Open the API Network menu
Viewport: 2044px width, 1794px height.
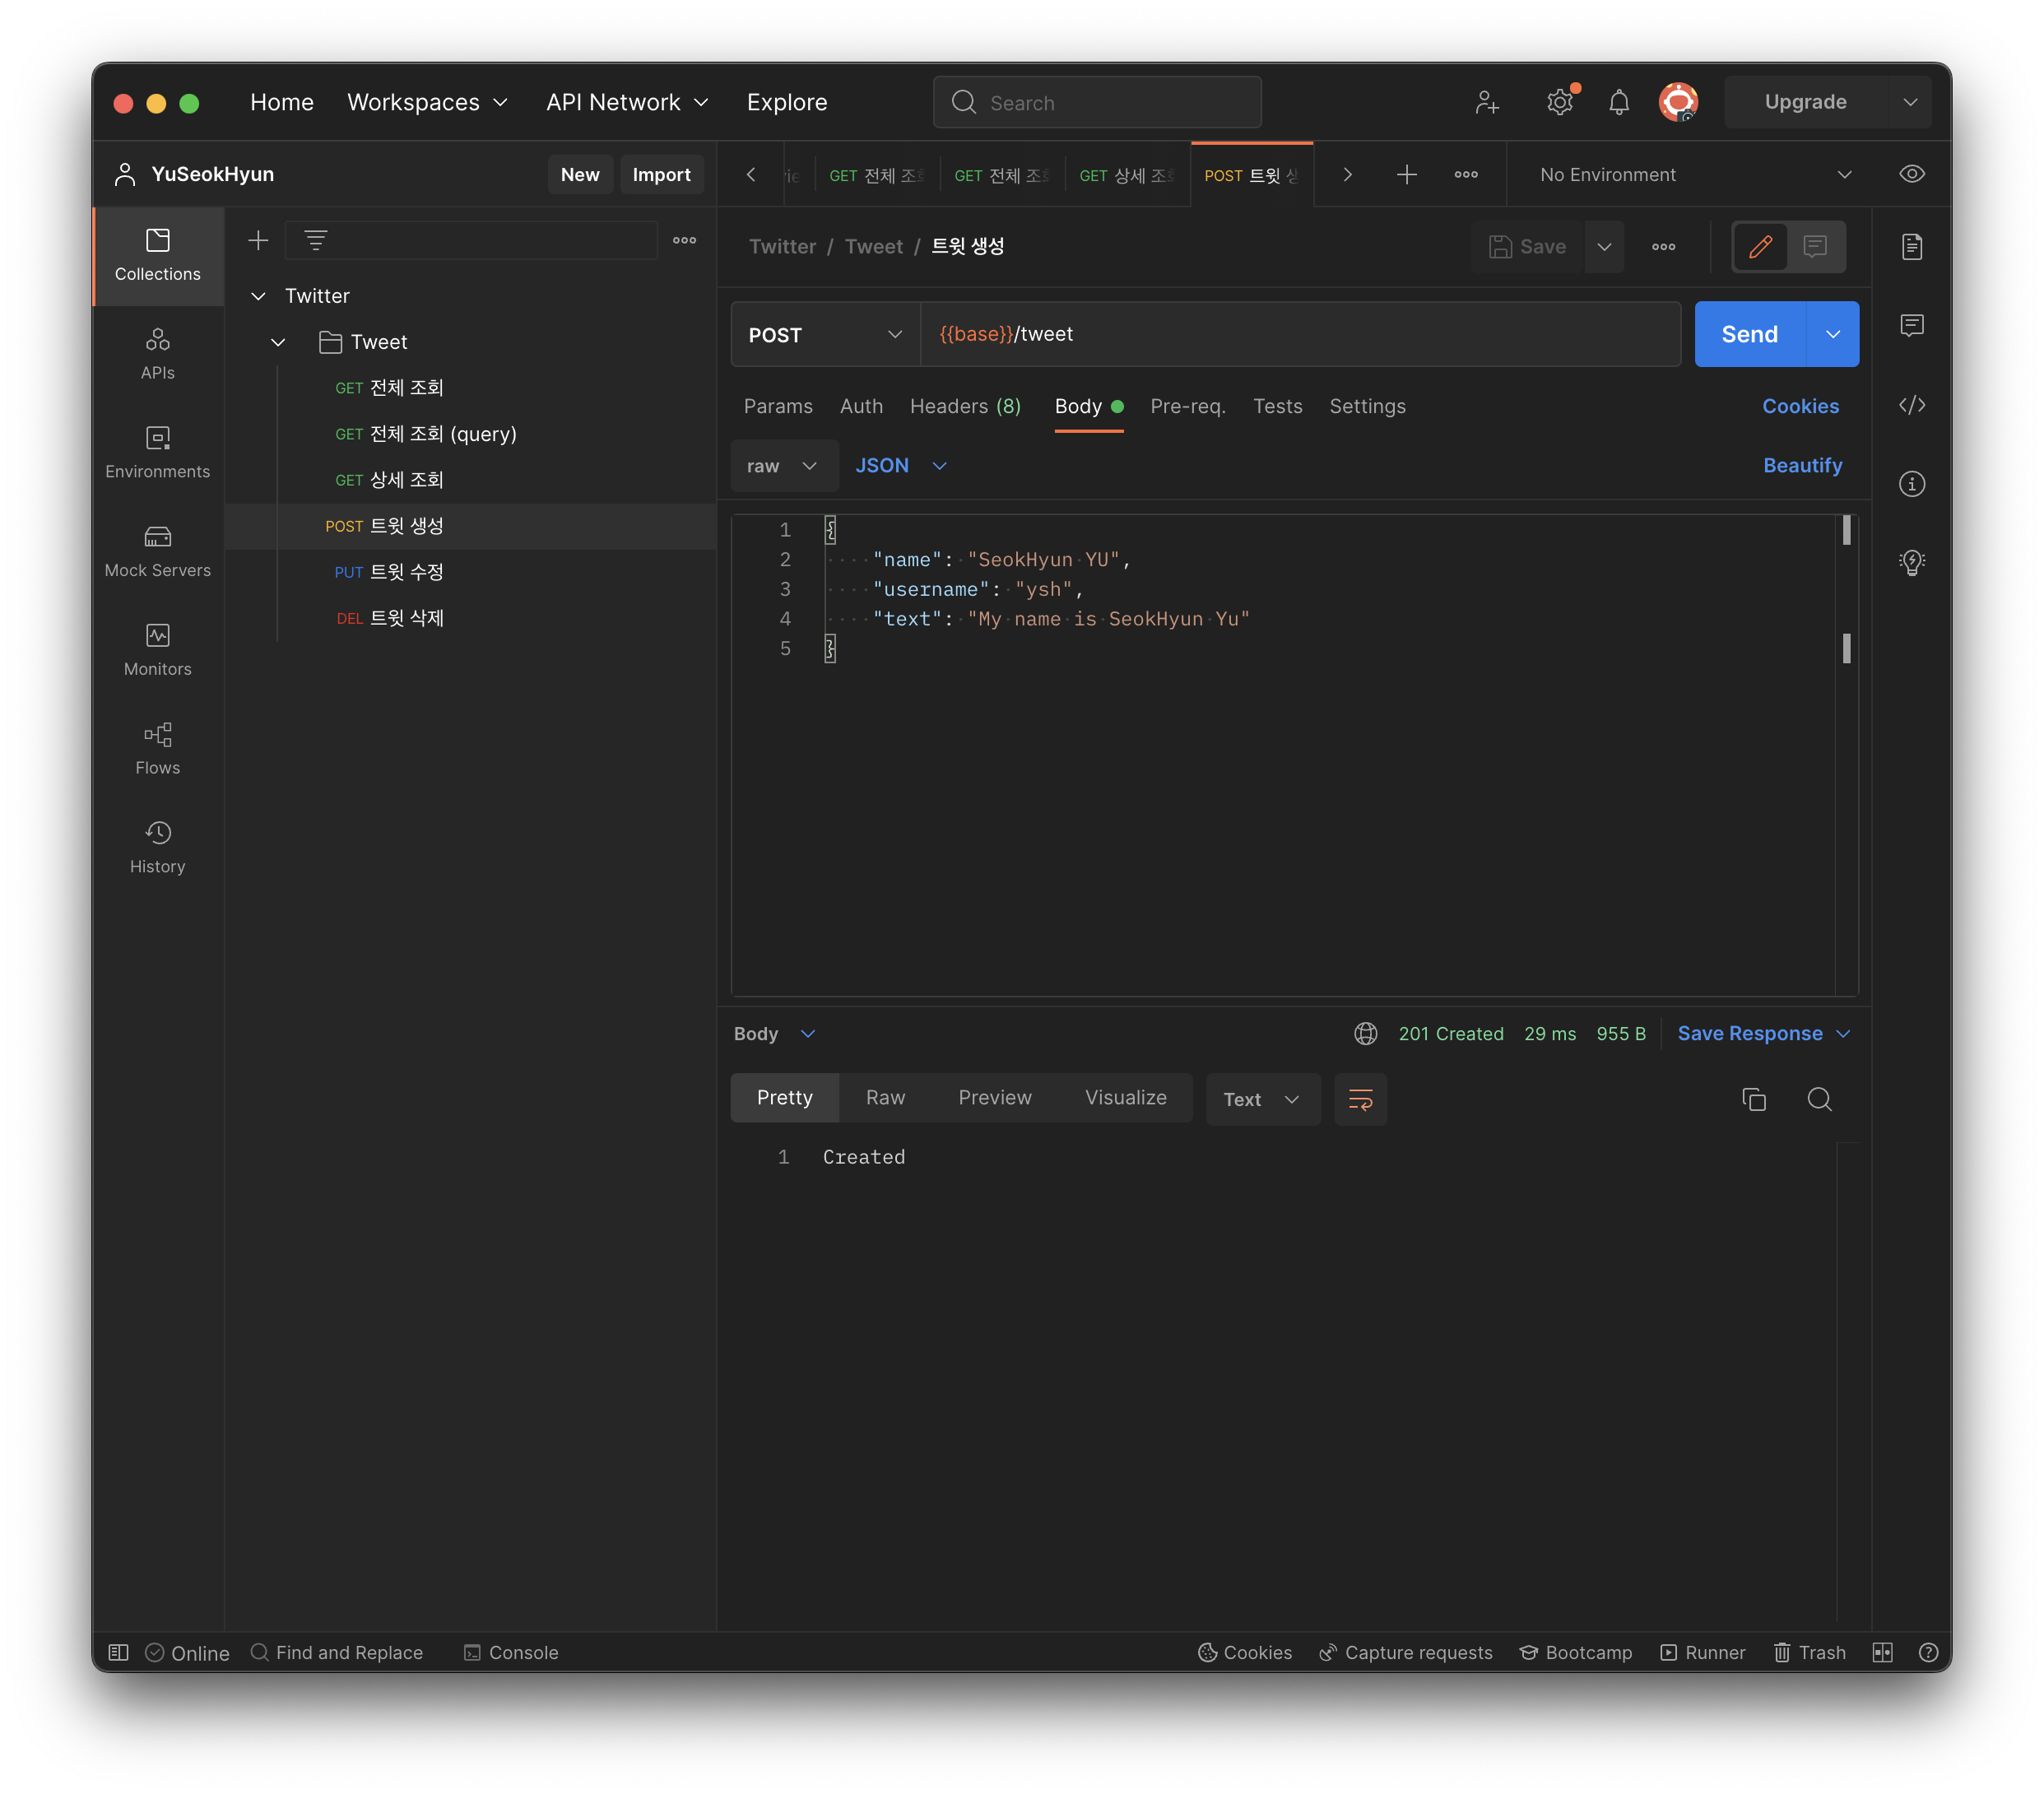[627, 102]
